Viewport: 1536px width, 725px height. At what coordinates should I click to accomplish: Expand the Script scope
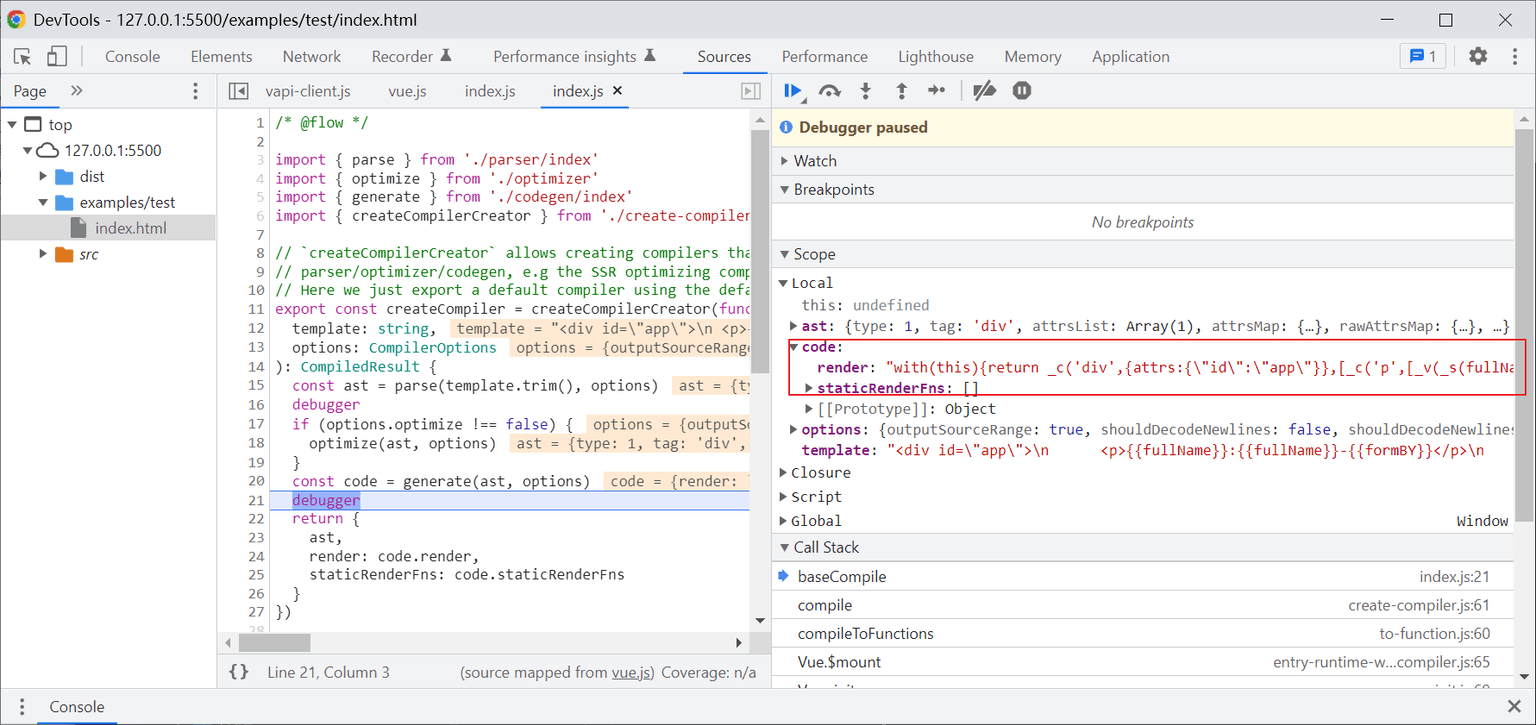[784, 497]
